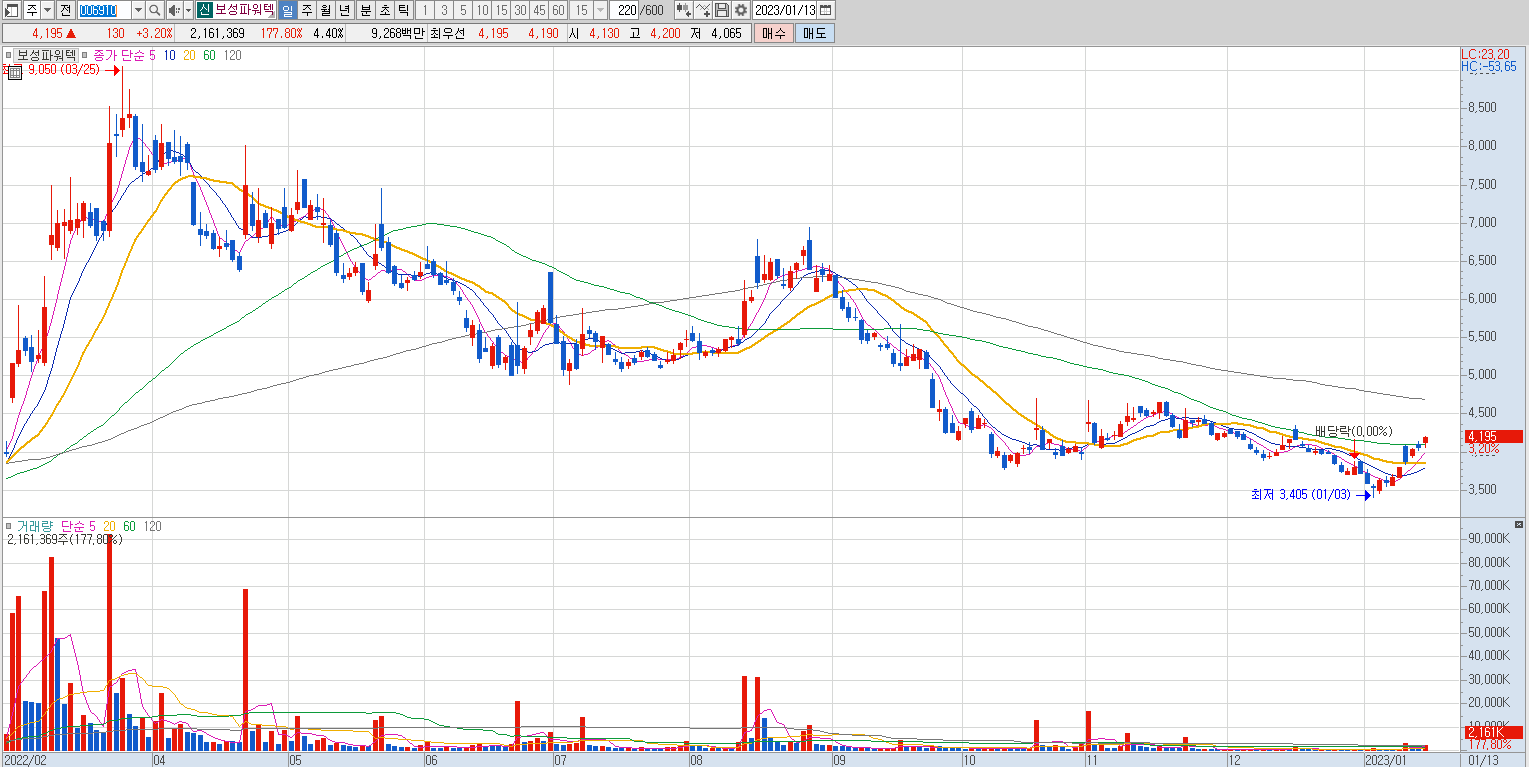This screenshot has height=767, width=1529.
Task: Open the calendar date picker icon
Action: [x=826, y=10]
